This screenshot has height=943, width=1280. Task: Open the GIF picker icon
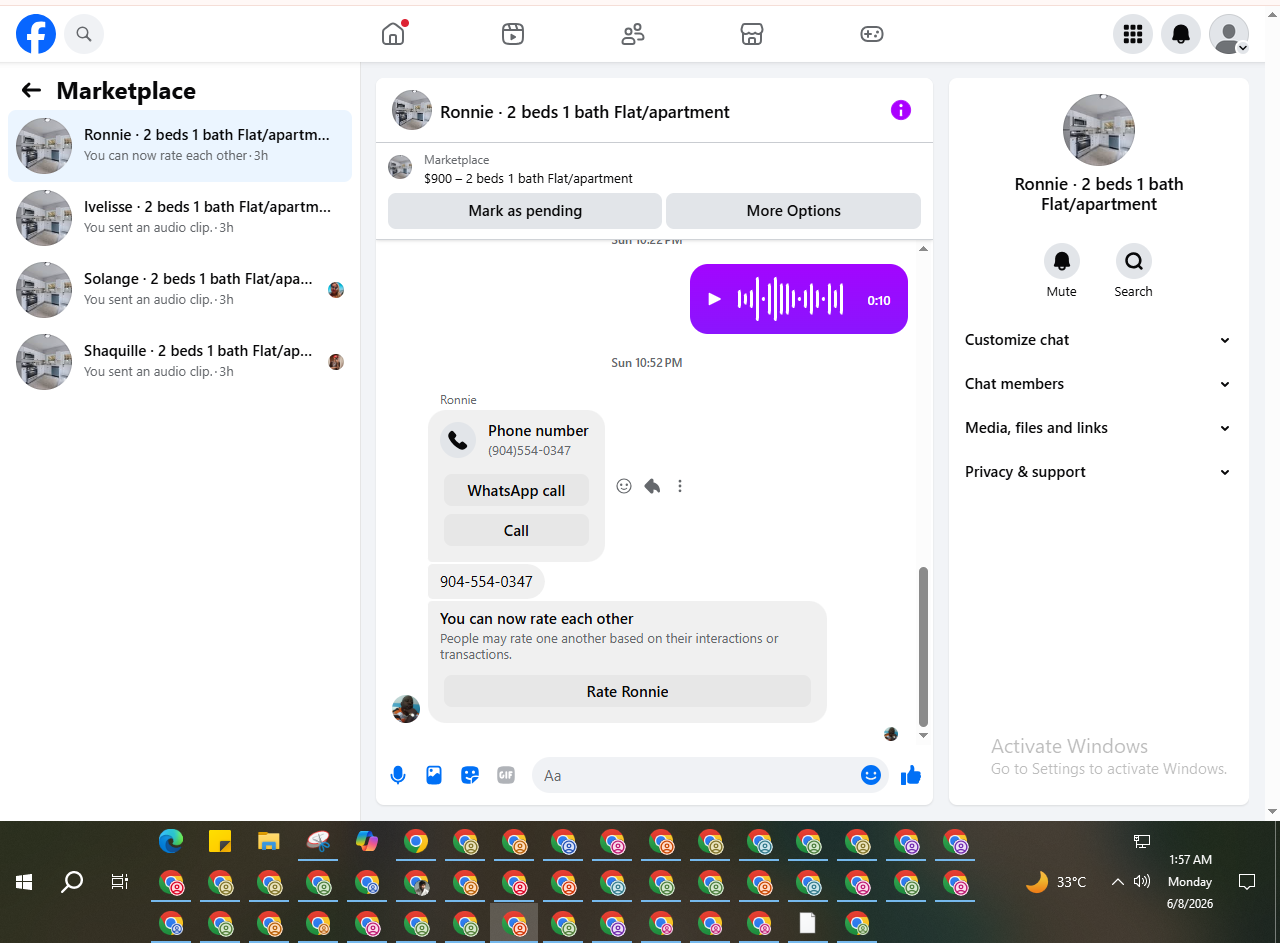tap(506, 775)
